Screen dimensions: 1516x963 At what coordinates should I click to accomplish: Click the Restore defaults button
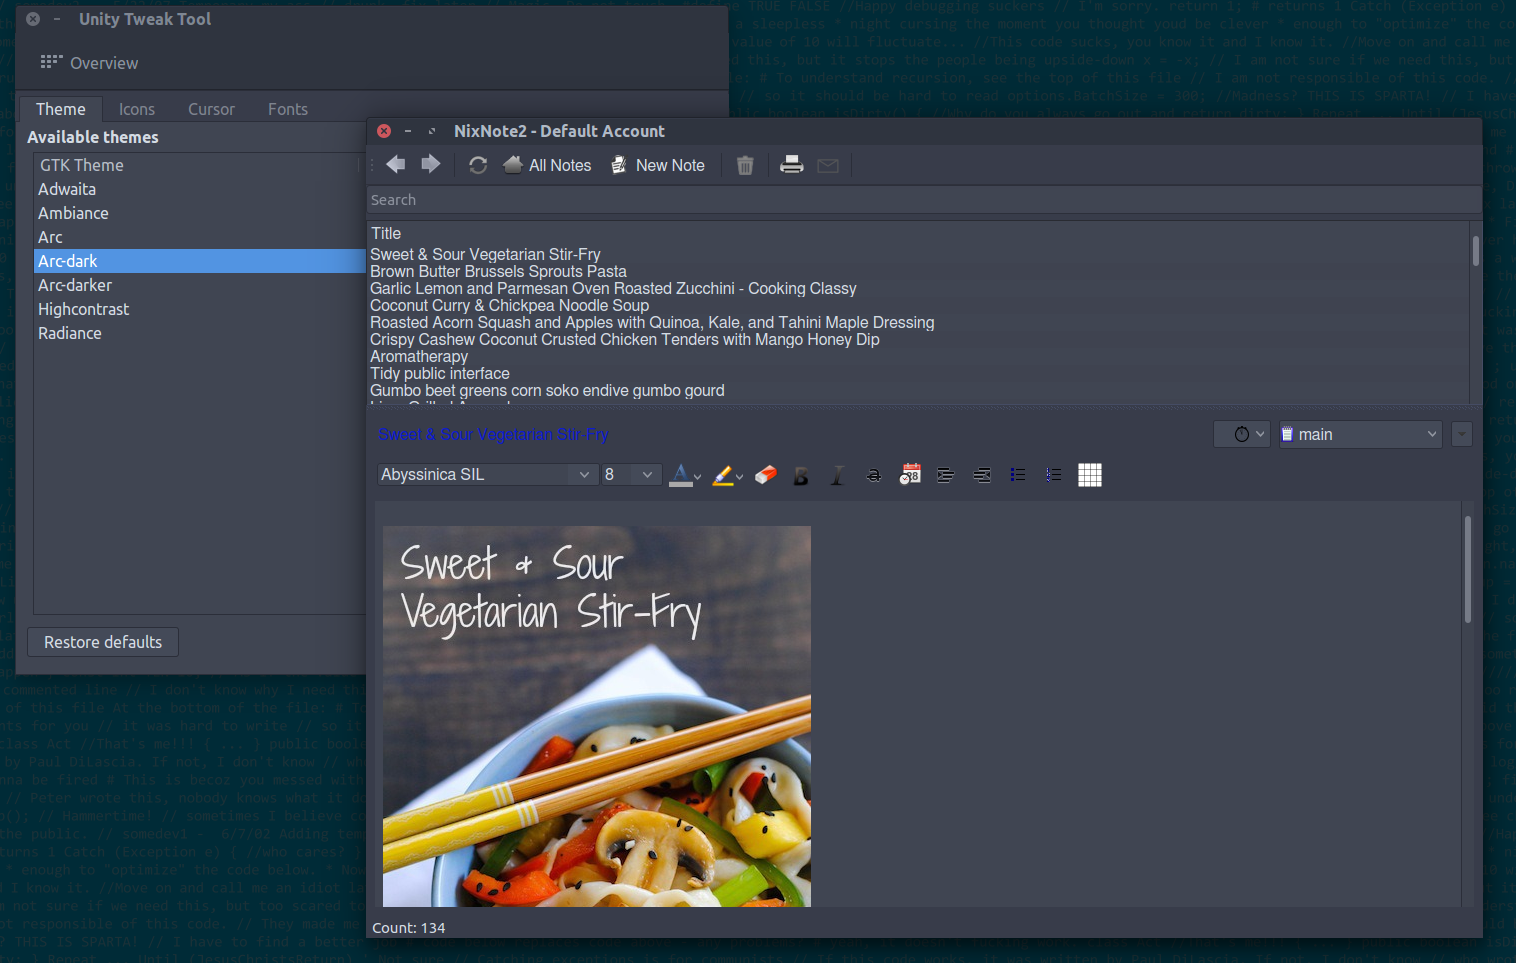pyautogui.click(x=103, y=642)
